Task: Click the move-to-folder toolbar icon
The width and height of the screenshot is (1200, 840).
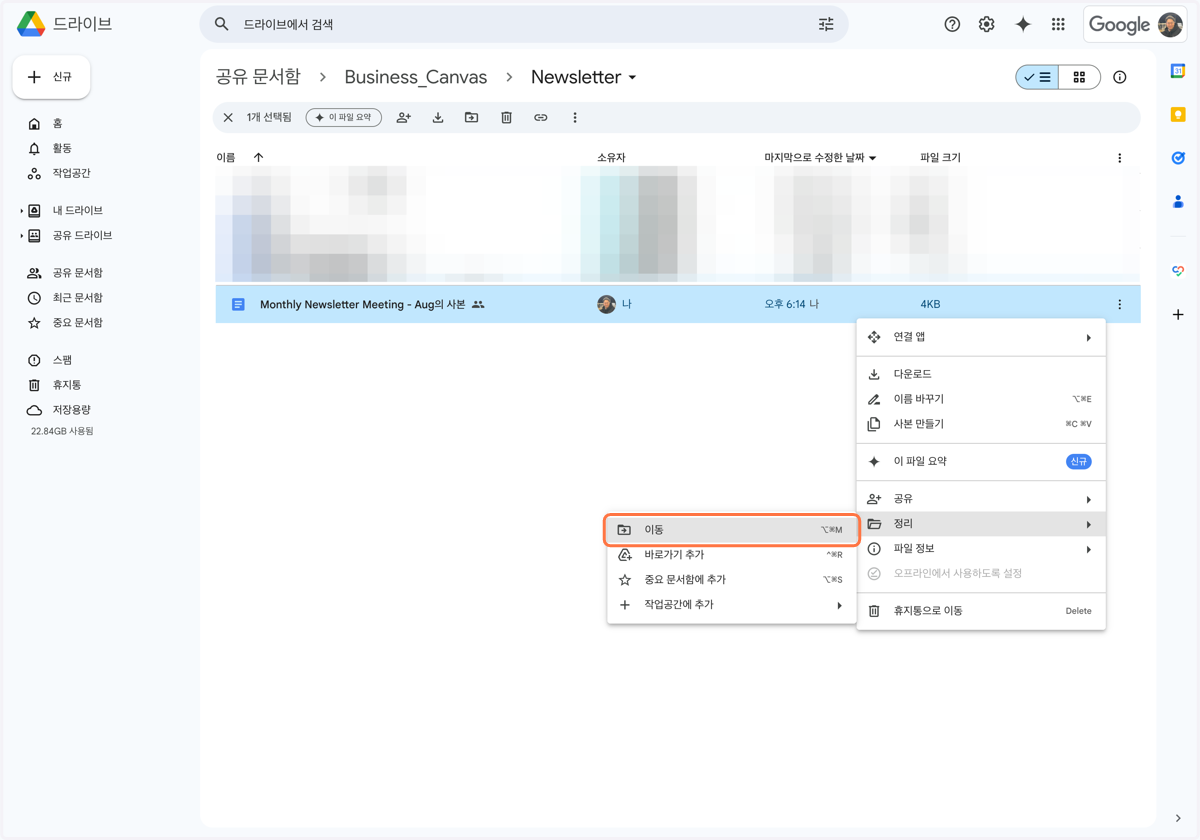Action: pos(472,118)
